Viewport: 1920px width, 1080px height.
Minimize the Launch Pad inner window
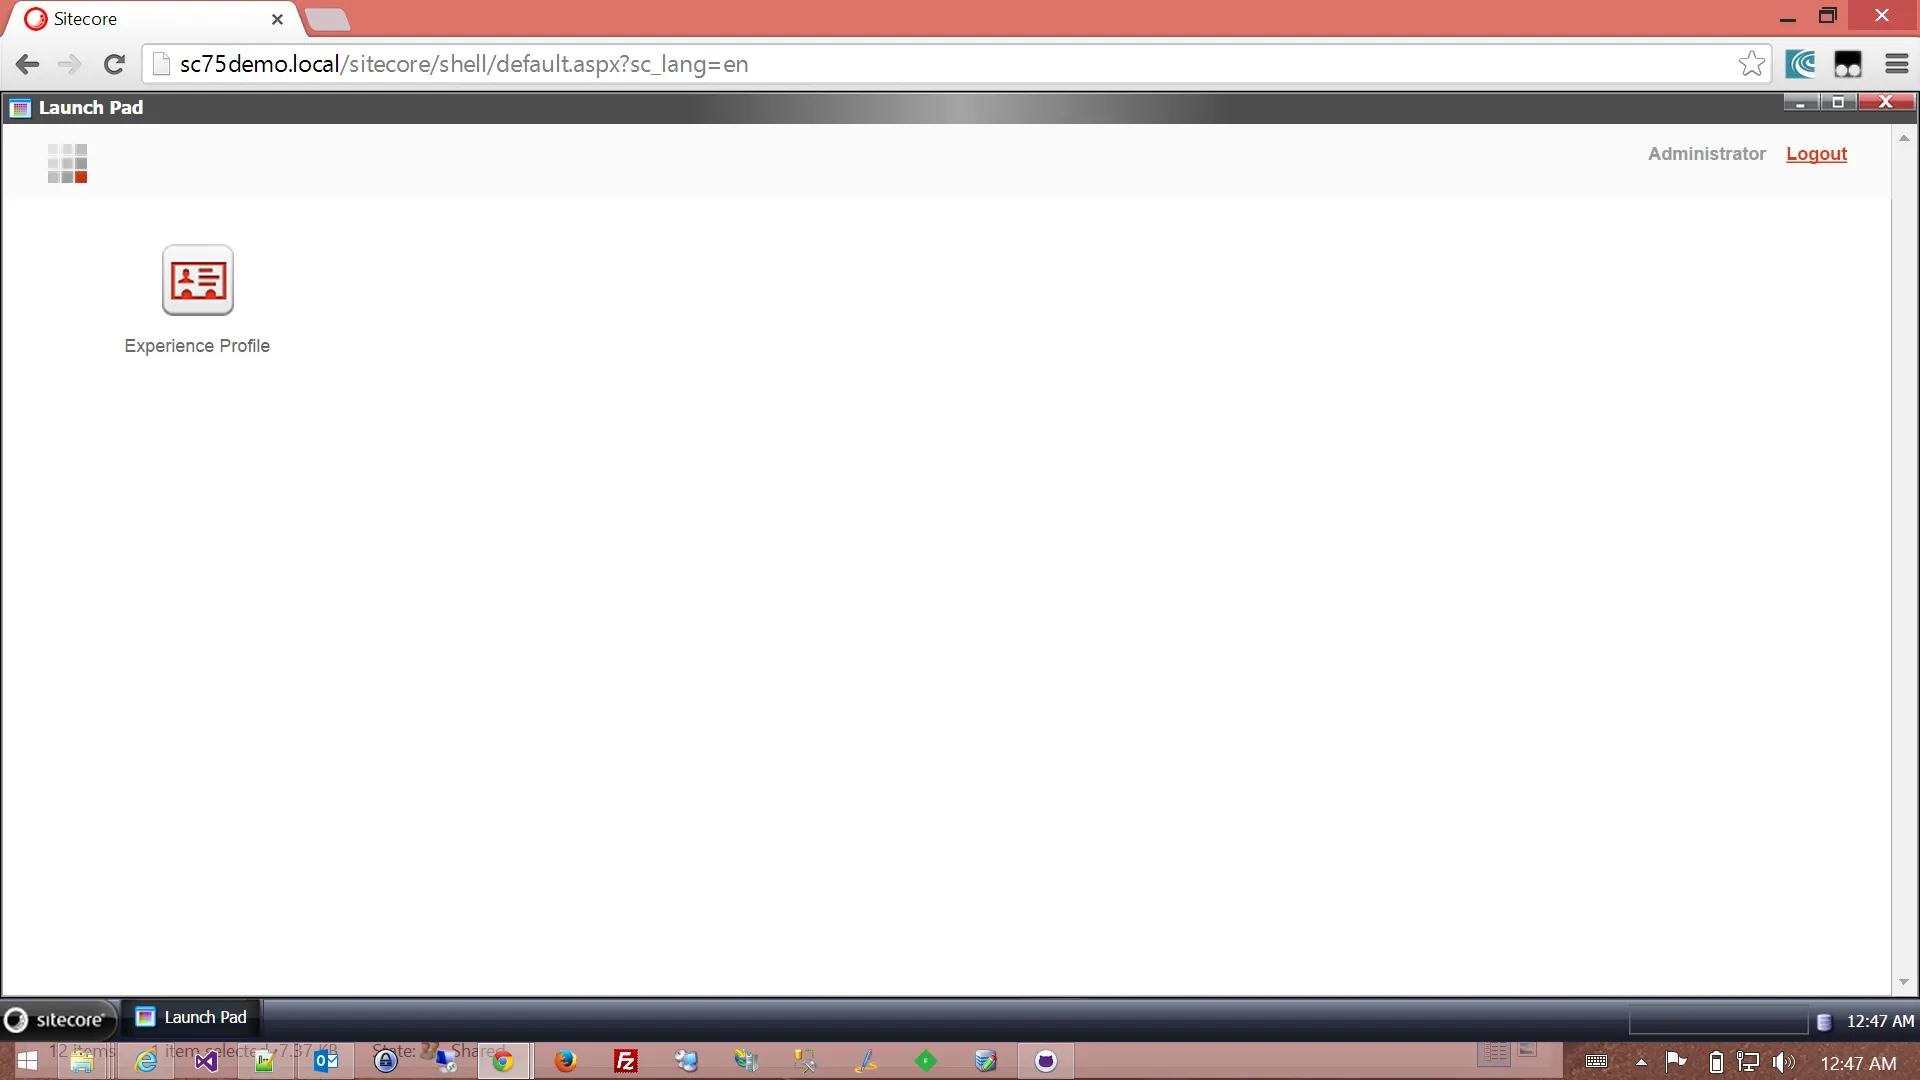1800,102
